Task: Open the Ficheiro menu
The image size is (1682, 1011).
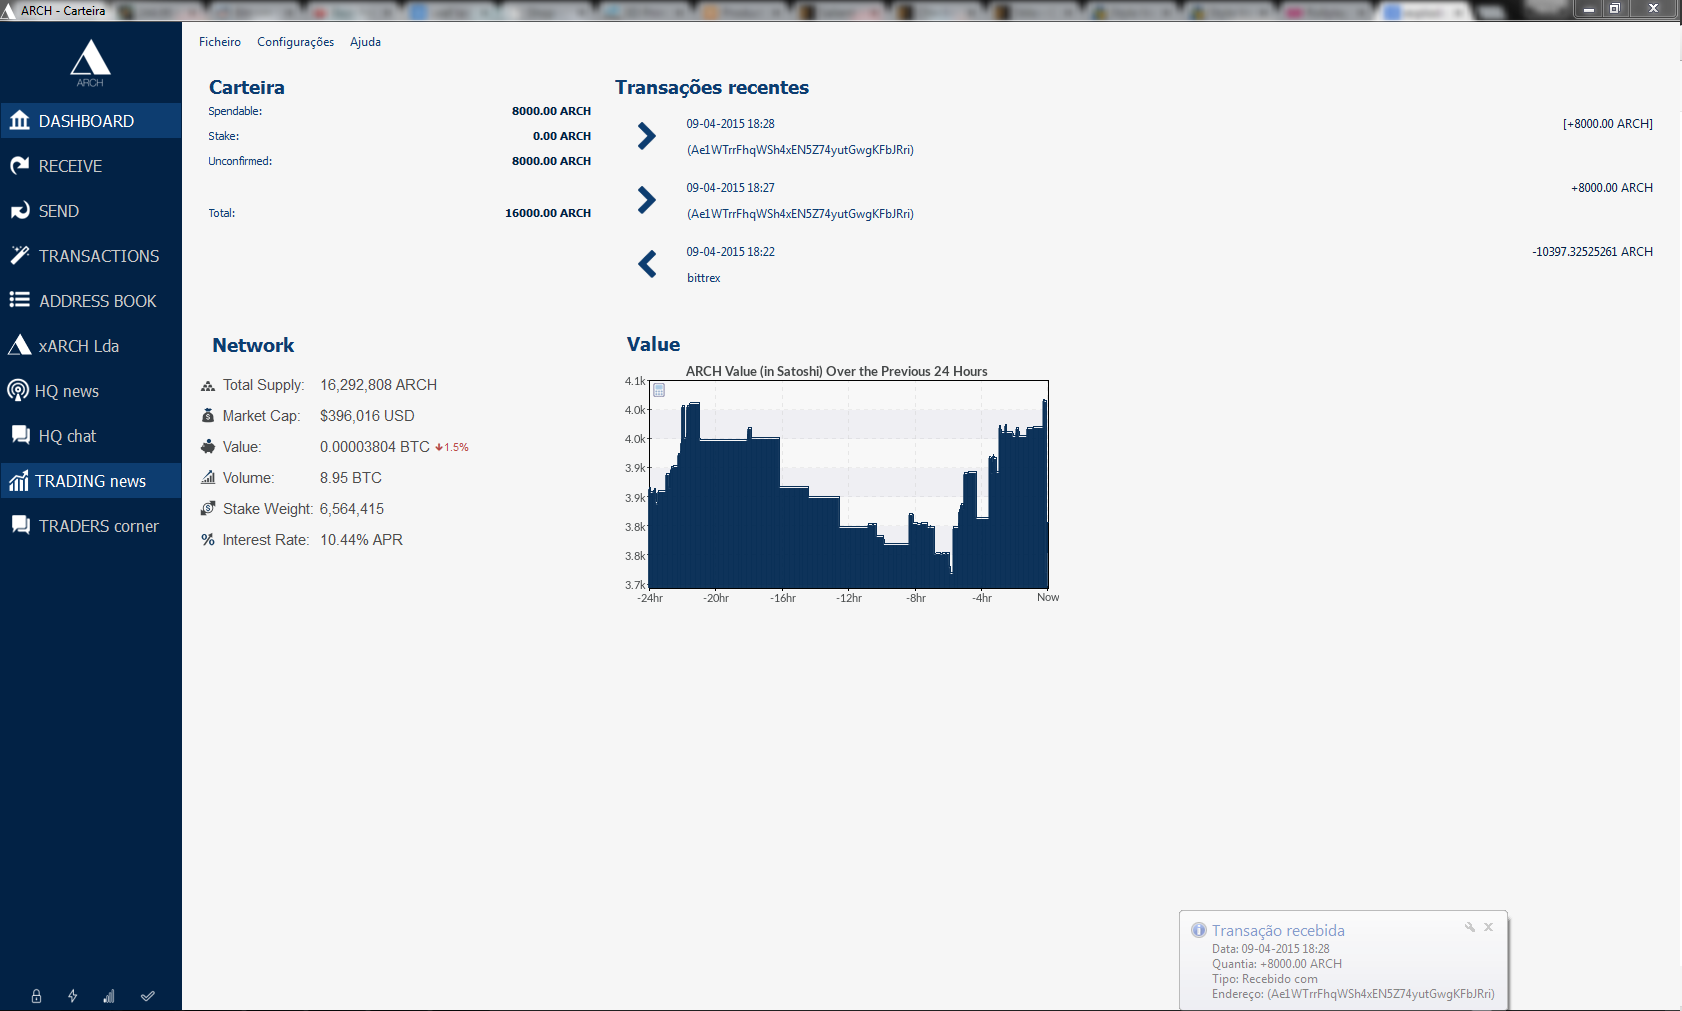Action: pyautogui.click(x=220, y=42)
